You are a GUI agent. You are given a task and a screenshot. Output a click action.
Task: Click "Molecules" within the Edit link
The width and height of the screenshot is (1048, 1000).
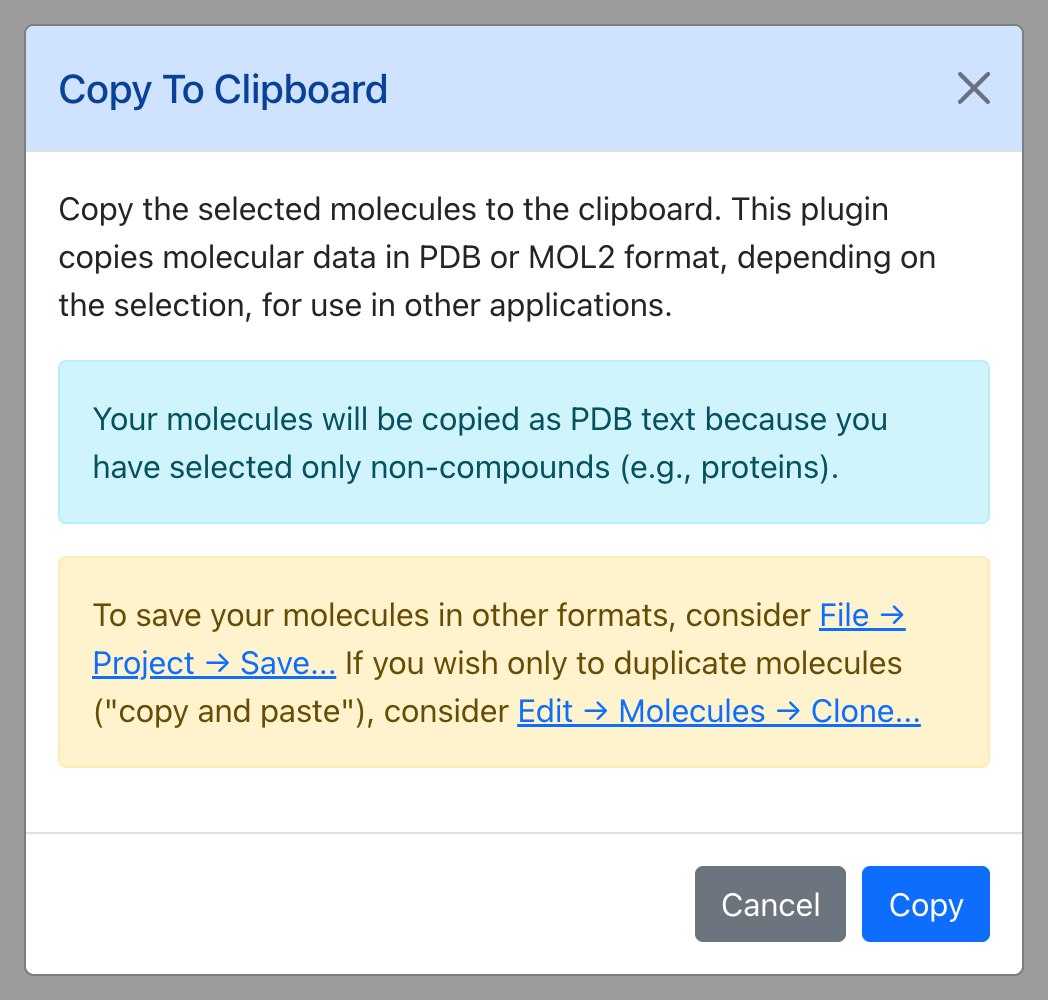click(x=692, y=711)
